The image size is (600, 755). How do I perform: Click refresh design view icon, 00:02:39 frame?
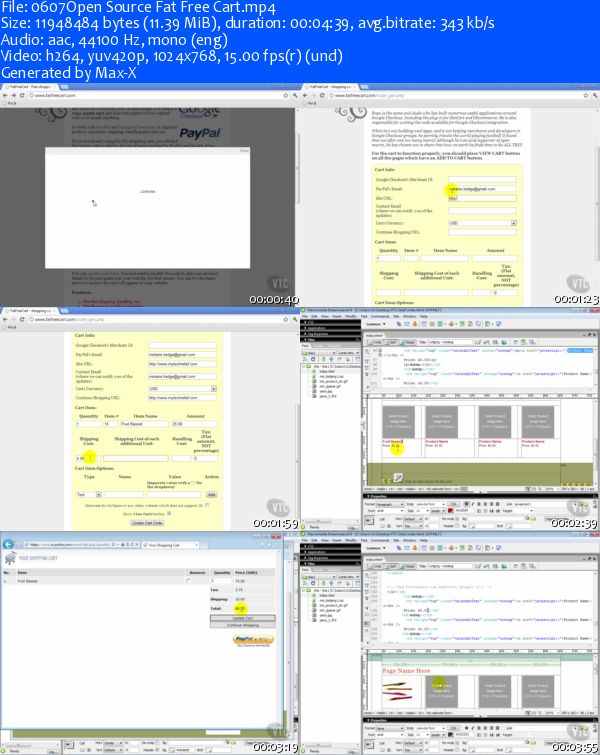(x=515, y=342)
